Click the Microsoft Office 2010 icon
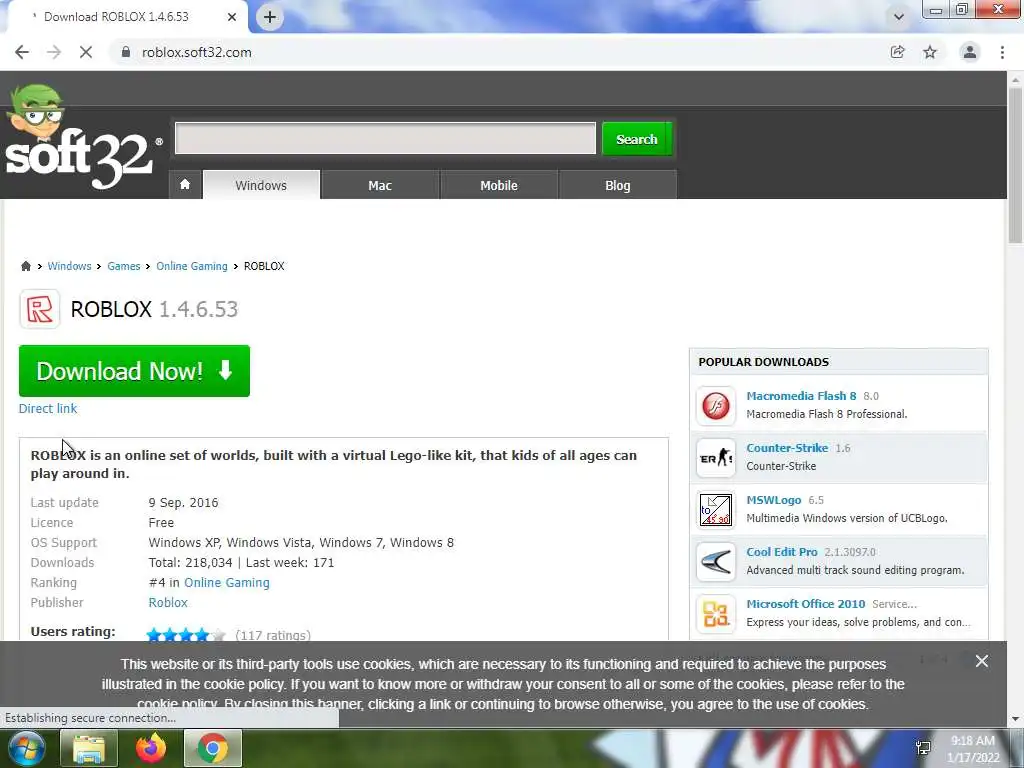This screenshot has height=768, width=1024. [x=716, y=614]
